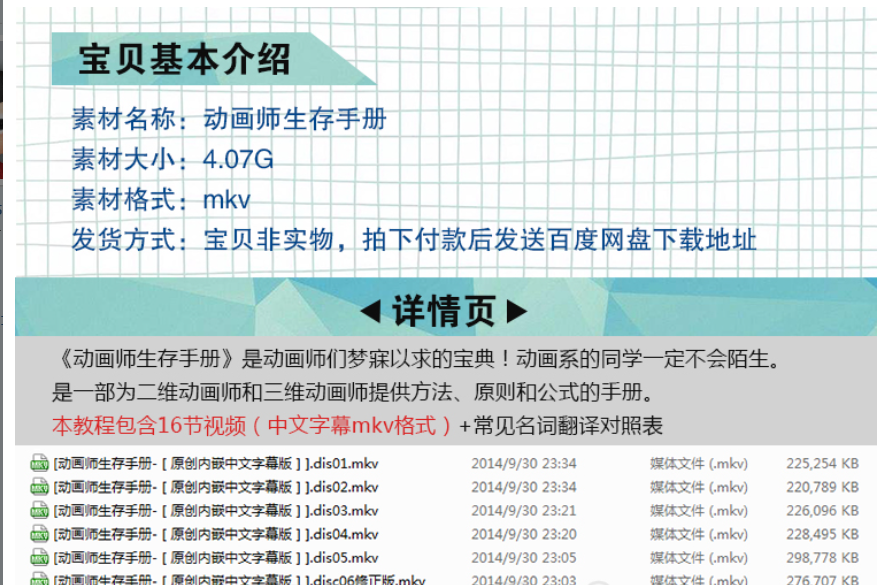This screenshot has width=885, height=585.
Task: Click the MKV icon for dis04.mkv
Action: tap(39, 534)
